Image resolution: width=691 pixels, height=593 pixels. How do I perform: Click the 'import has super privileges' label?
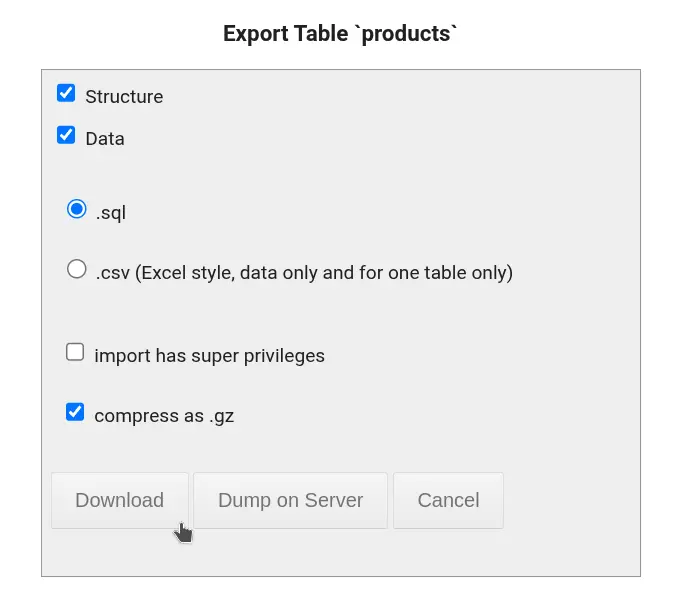coord(209,356)
